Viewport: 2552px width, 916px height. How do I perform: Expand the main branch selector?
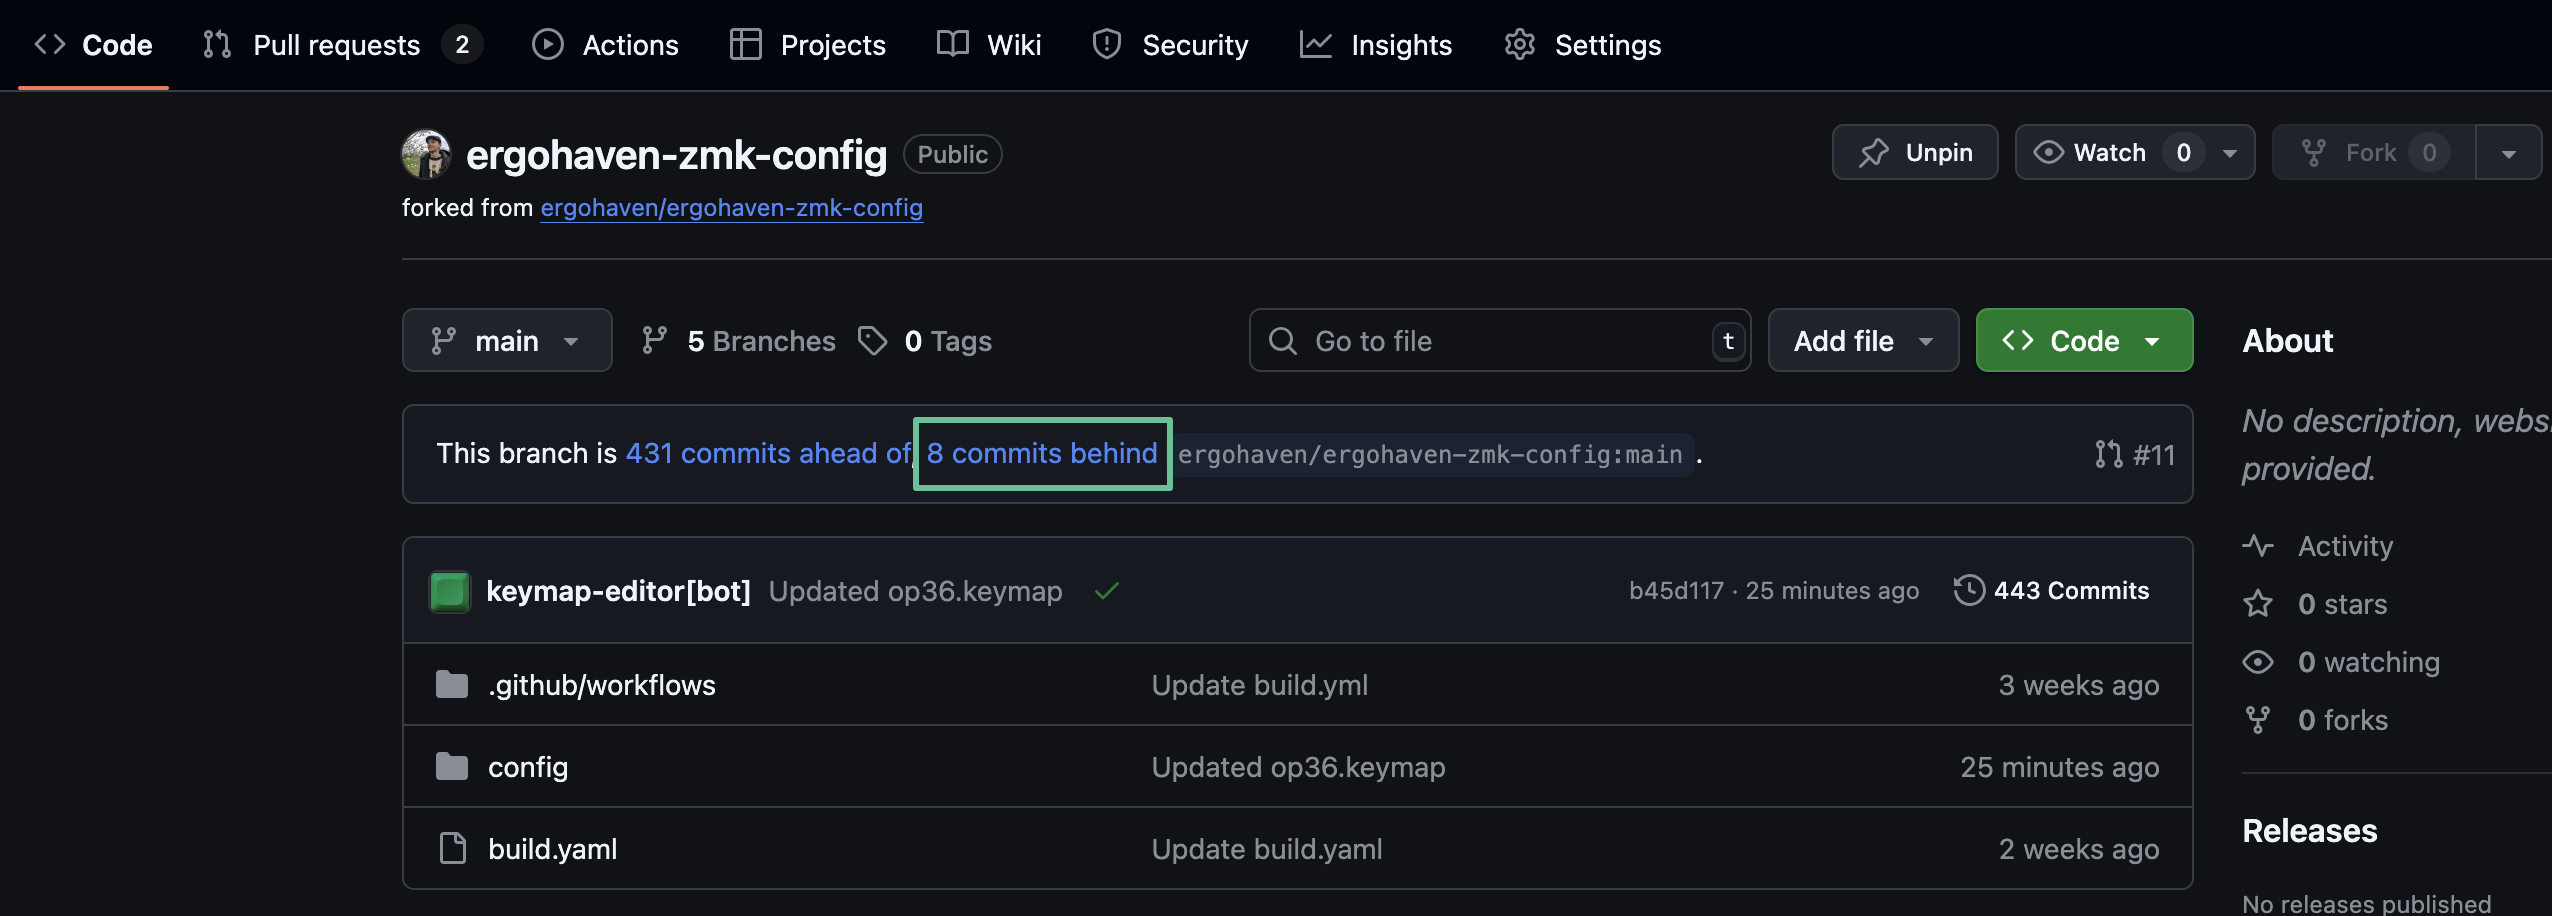point(506,341)
